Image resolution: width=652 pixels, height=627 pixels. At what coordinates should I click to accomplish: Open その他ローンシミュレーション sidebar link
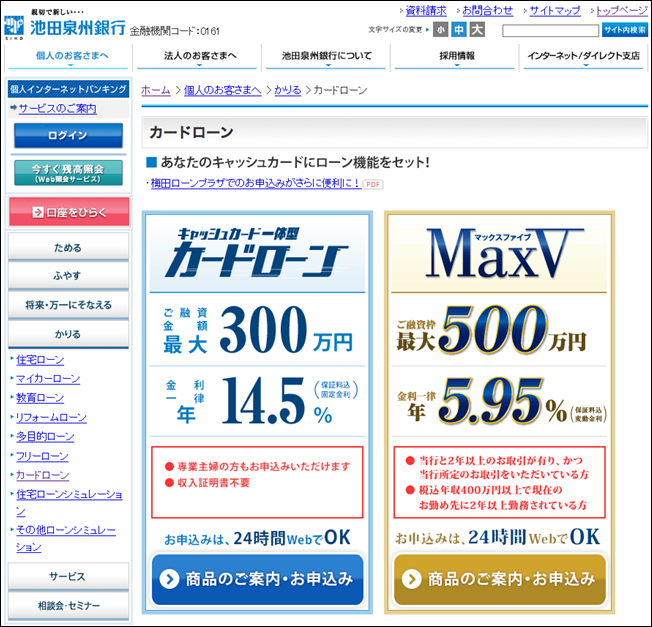66,538
